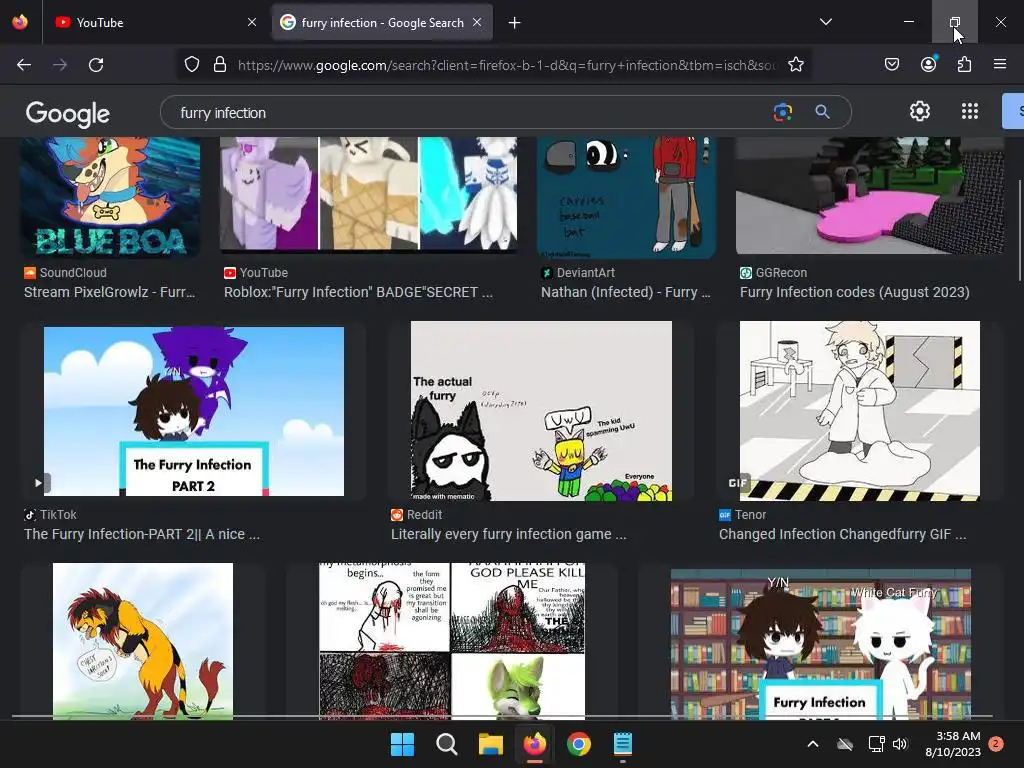Follow 'Changed Infection Changedfurry GIF' link

(842, 534)
